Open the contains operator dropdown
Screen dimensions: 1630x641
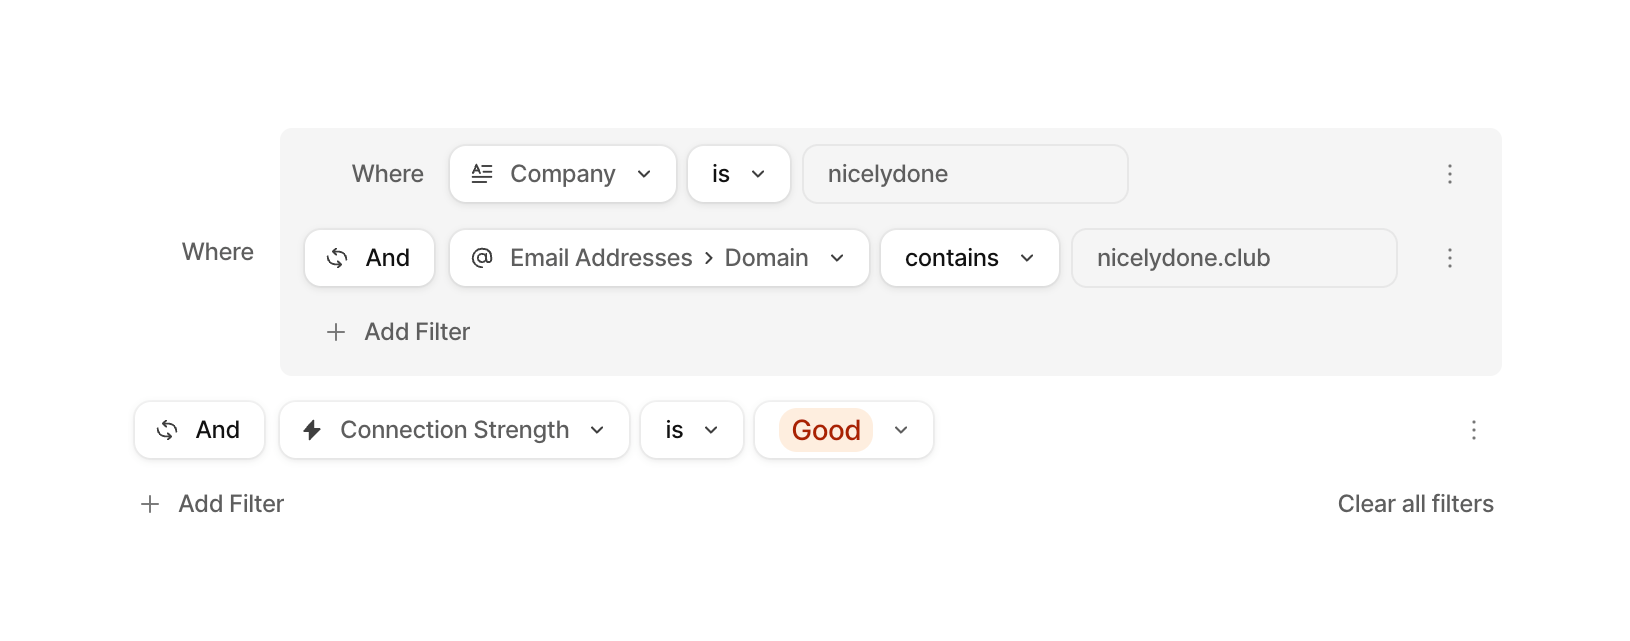point(969,258)
